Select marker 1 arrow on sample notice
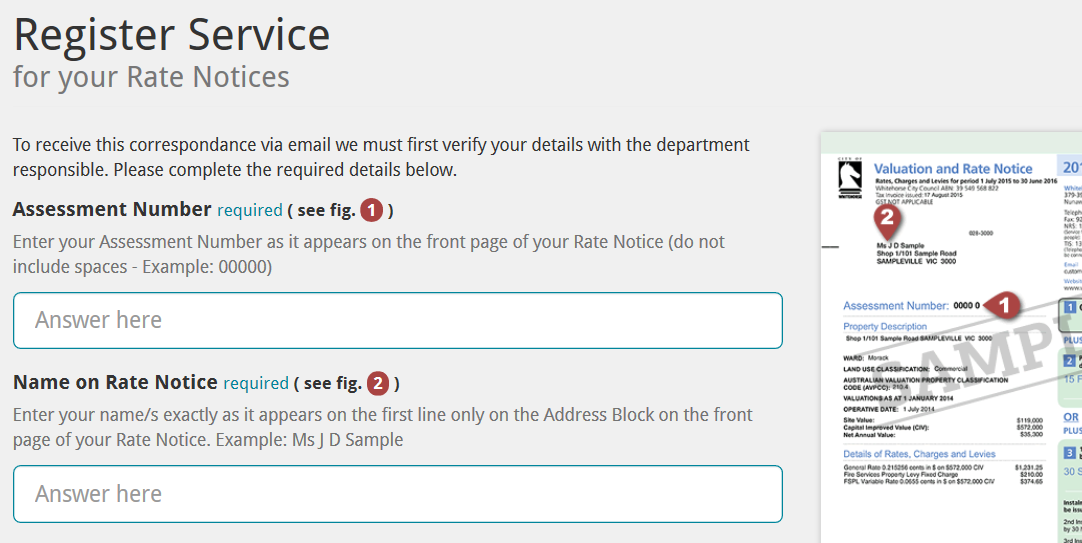The width and height of the screenshot is (1082, 543). [x=1003, y=305]
